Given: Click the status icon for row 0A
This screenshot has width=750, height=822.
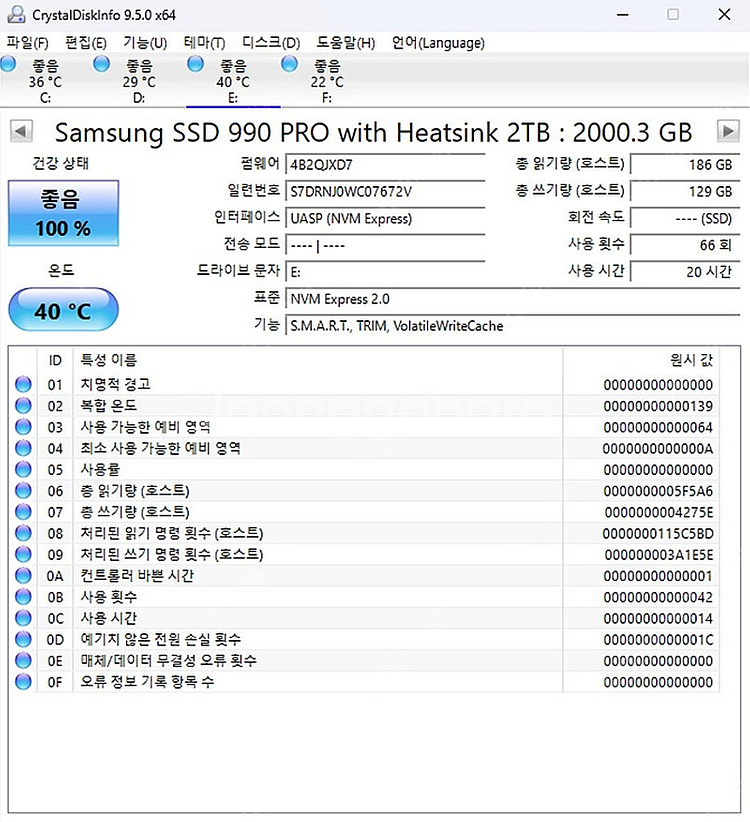Looking at the screenshot, I should tap(23, 575).
